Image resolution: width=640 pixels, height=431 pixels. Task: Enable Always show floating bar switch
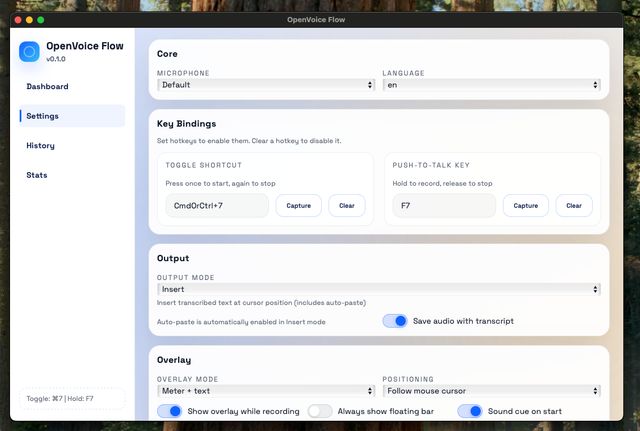(320, 411)
